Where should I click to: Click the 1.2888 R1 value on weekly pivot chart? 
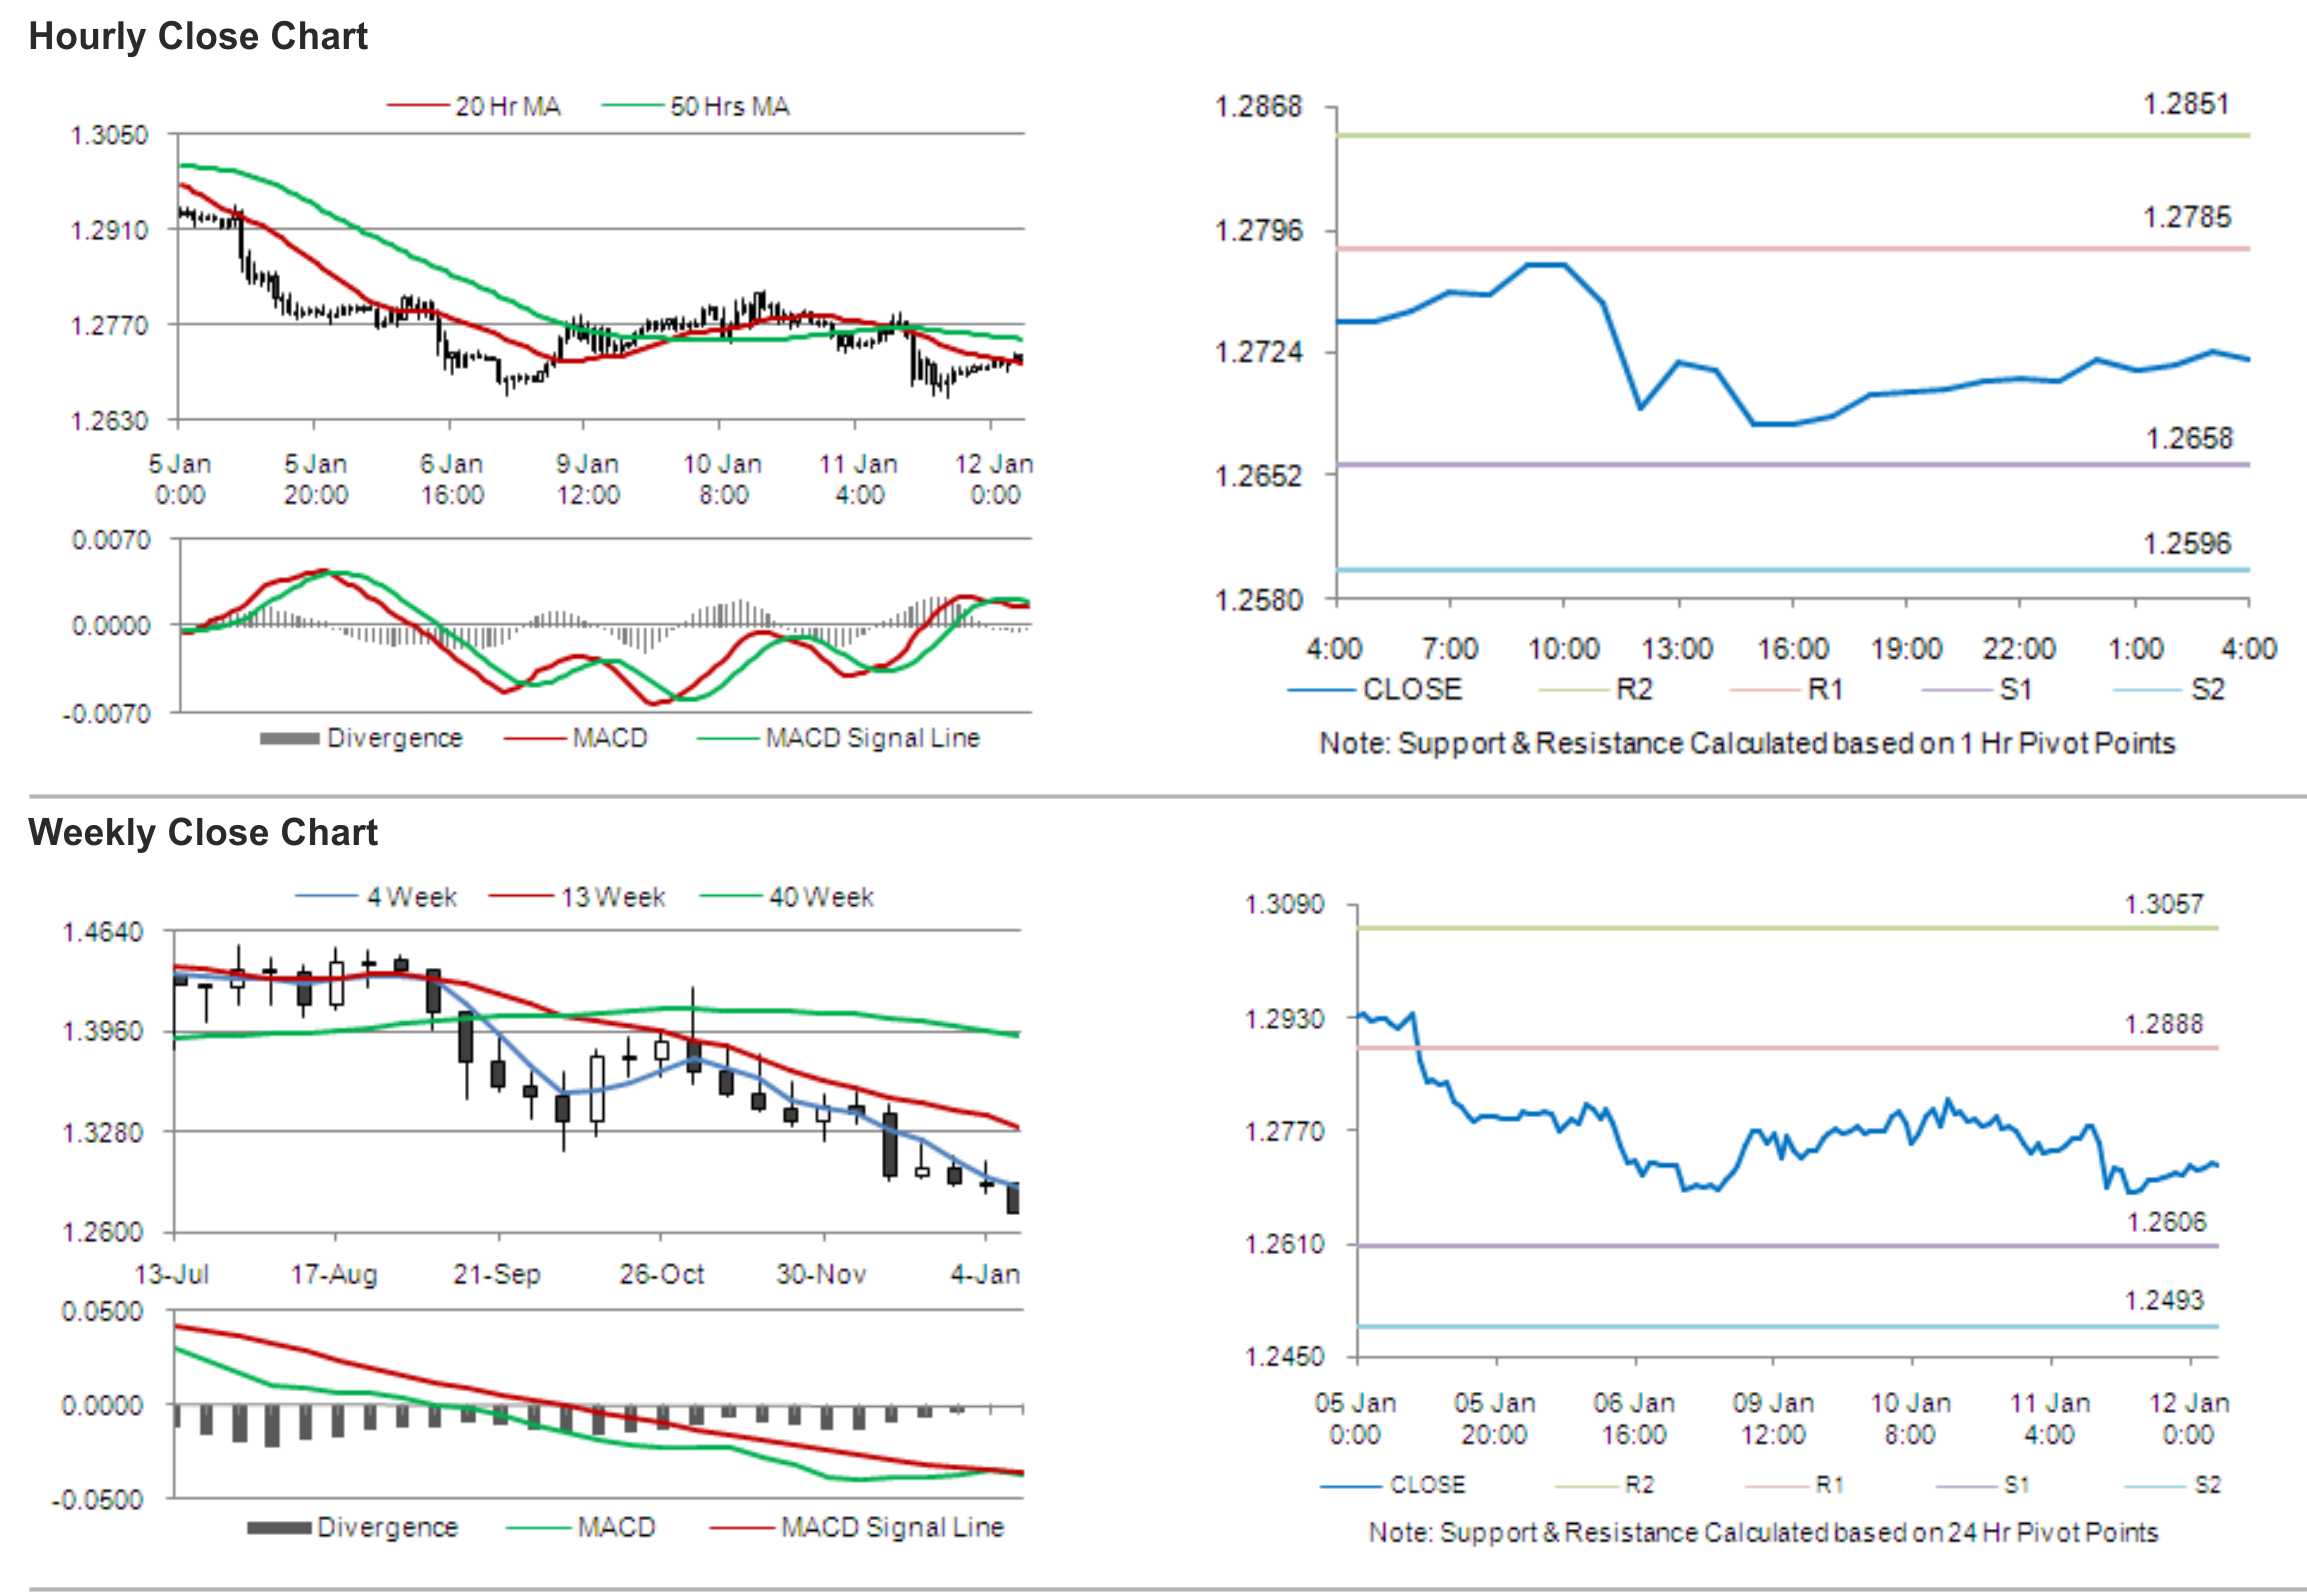(x=2164, y=1024)
